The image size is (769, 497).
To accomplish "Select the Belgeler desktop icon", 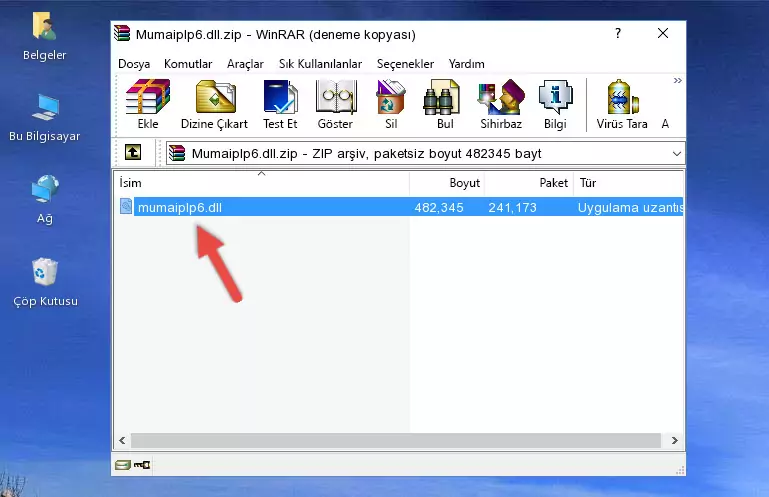I will click(45, 37).
